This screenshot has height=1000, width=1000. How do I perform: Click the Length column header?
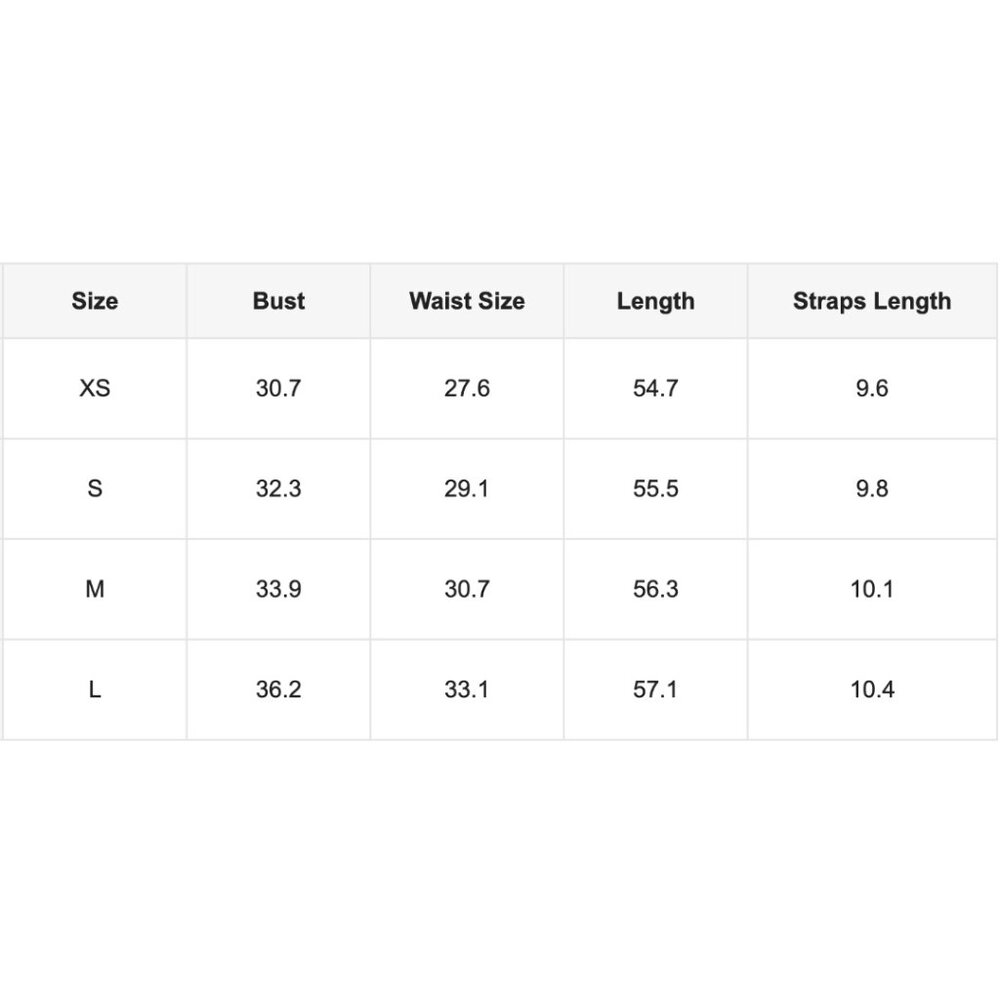tap(656, 302)
